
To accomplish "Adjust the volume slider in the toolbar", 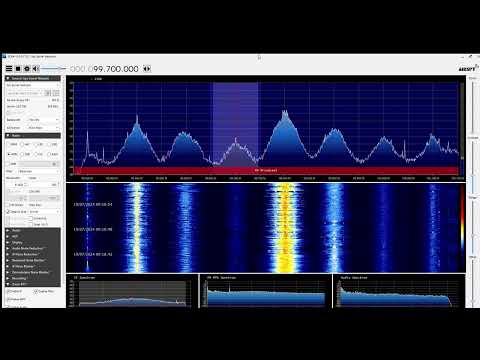I will coord(53,69).
